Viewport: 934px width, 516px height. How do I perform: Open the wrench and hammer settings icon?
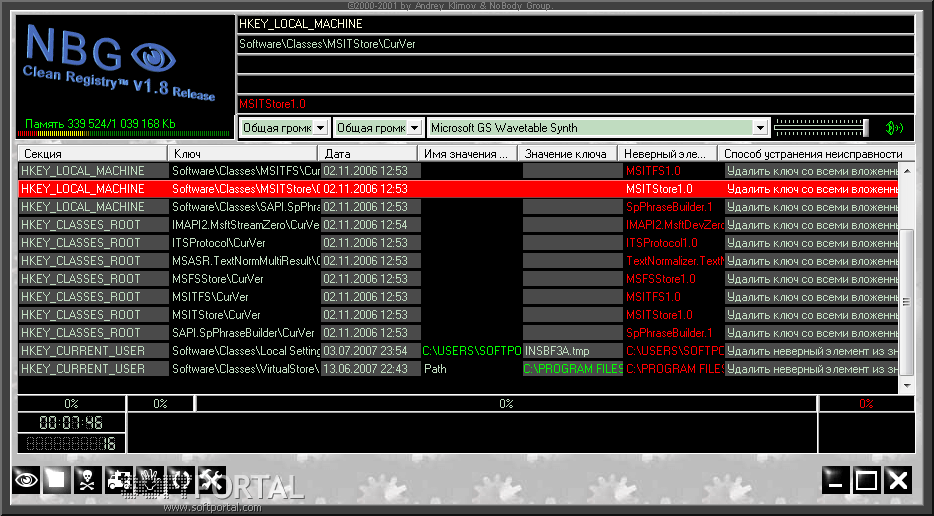pos(211,479)
